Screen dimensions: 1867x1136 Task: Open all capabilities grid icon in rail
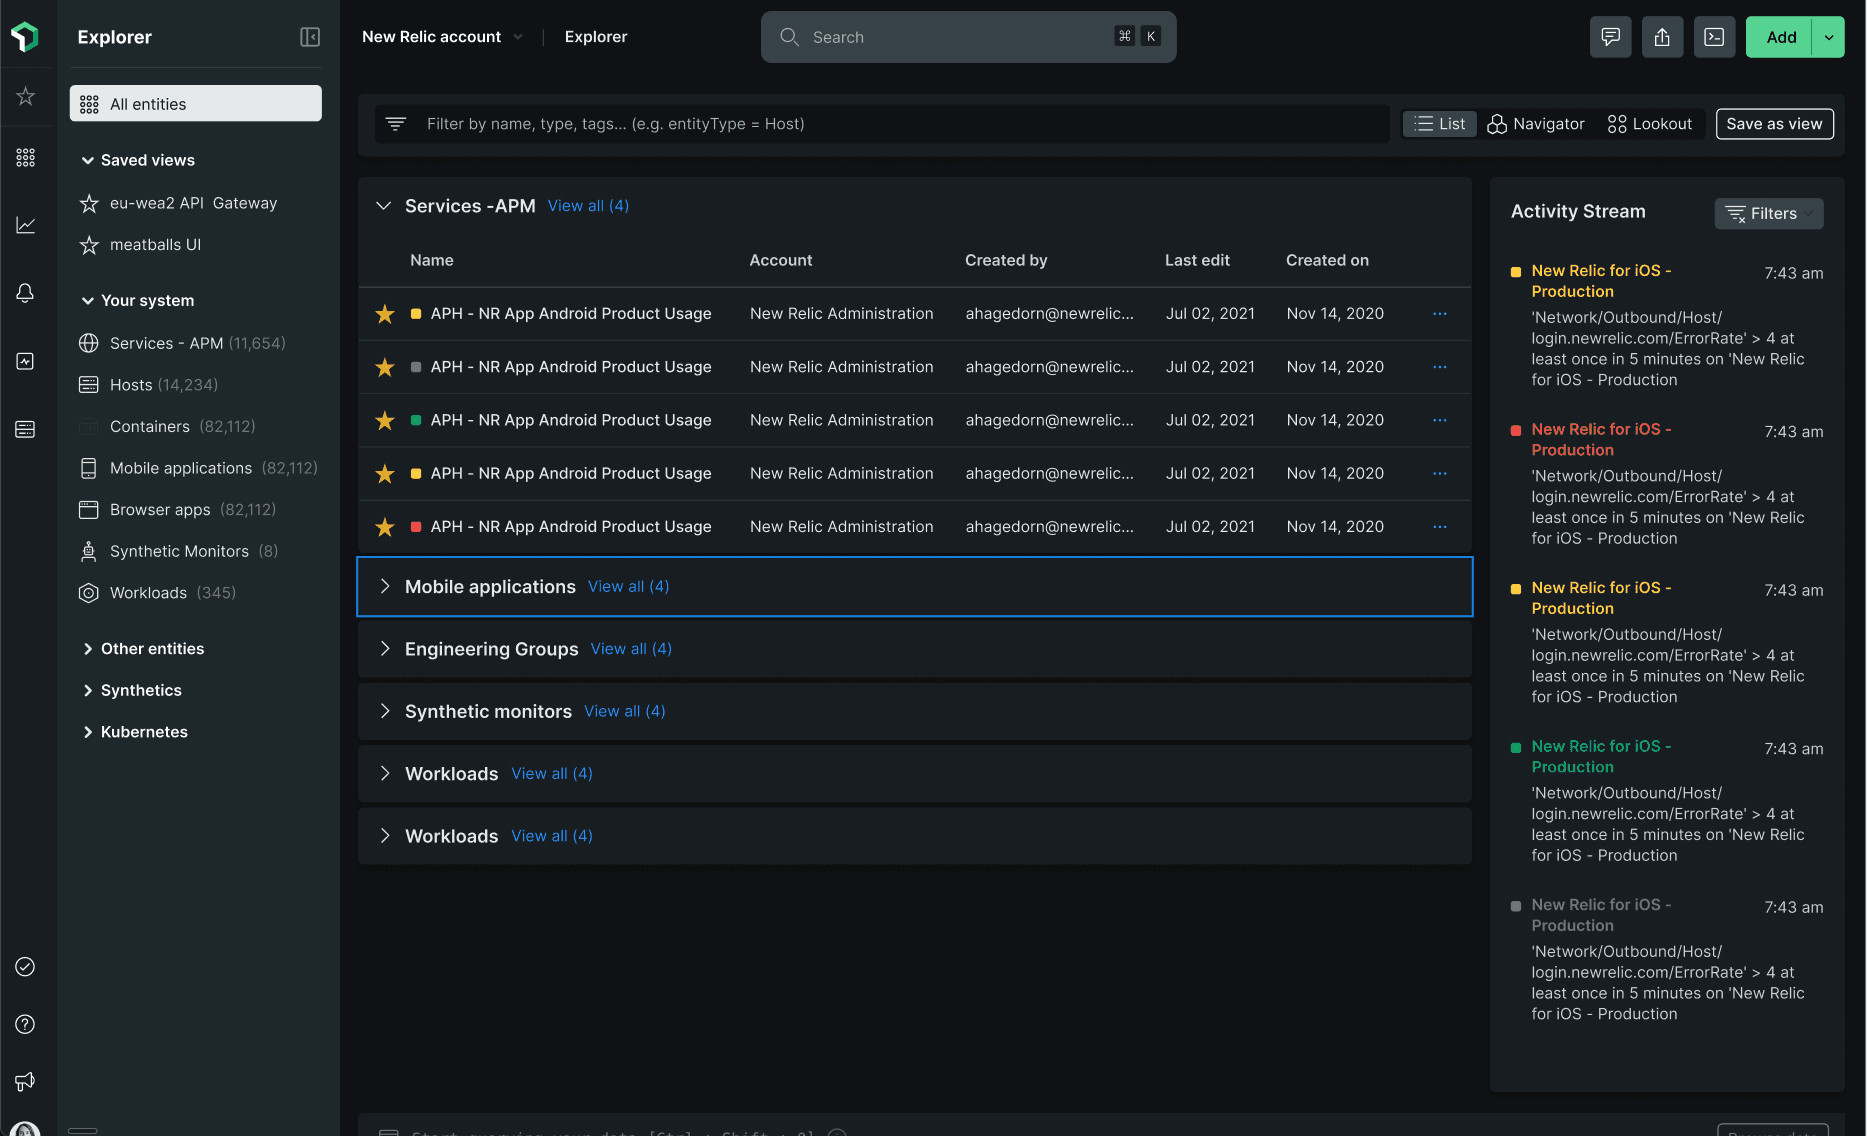[x=26, y=158]
